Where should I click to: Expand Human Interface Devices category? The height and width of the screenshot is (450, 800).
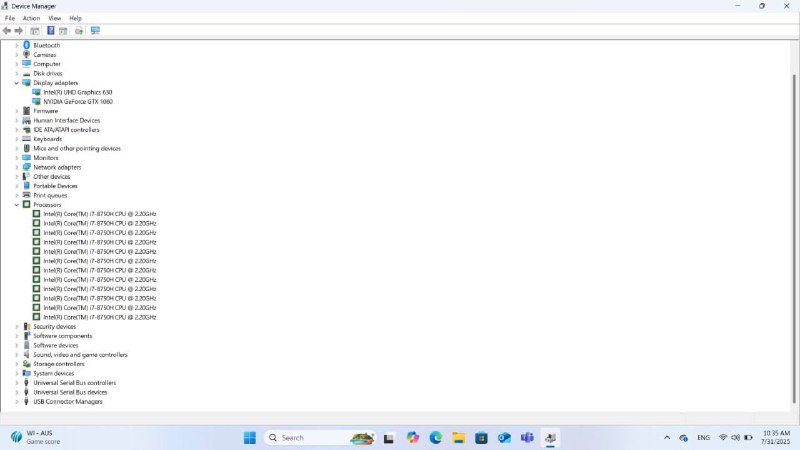[16, 120]
